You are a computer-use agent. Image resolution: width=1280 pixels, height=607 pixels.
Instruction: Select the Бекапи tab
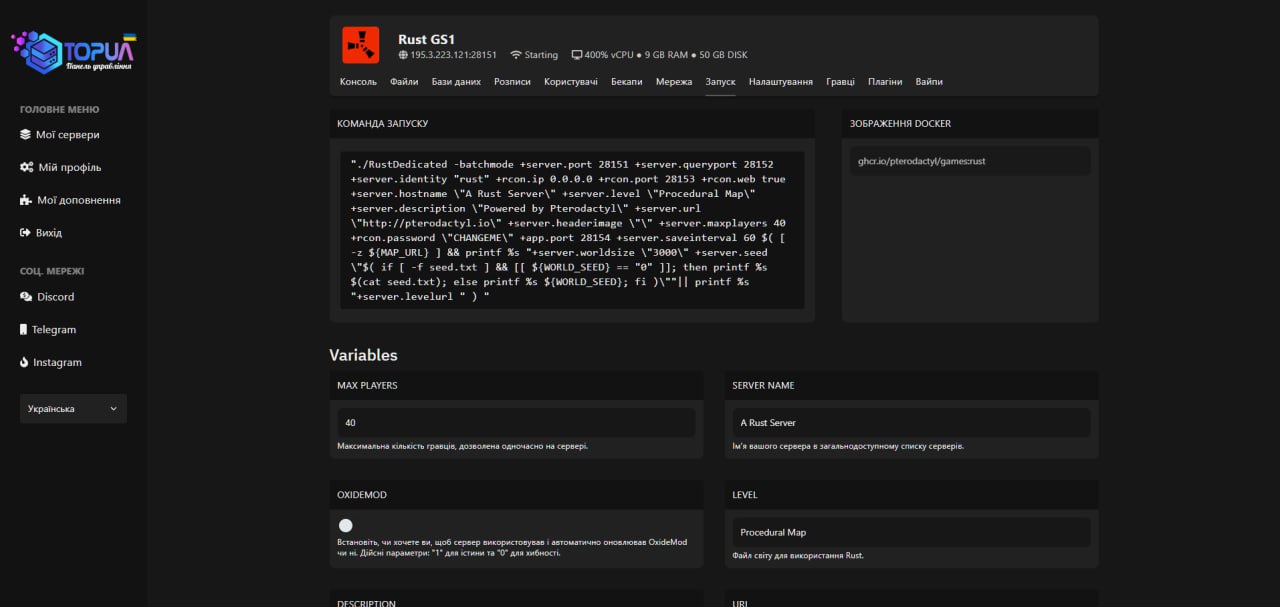[626, 82]
